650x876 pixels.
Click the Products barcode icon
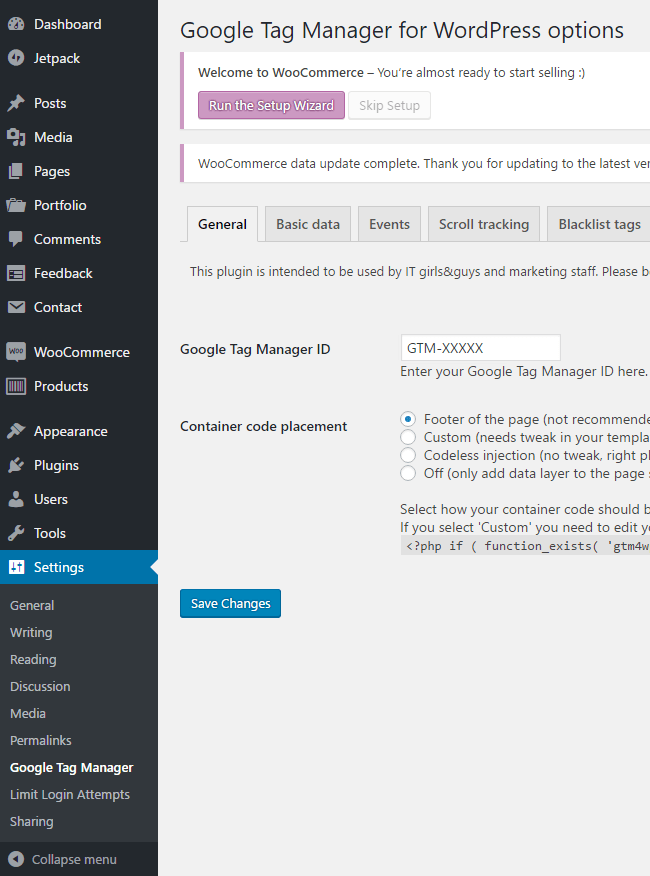coord(16,386)
